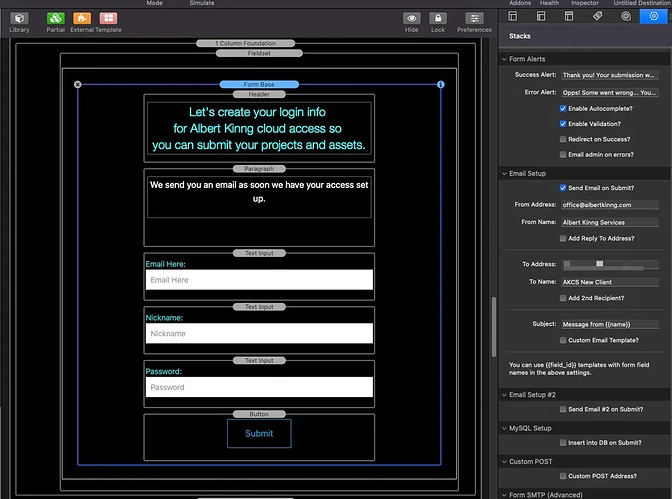Open the Inspector item
The image size is (672, 499).
[585, 3]
